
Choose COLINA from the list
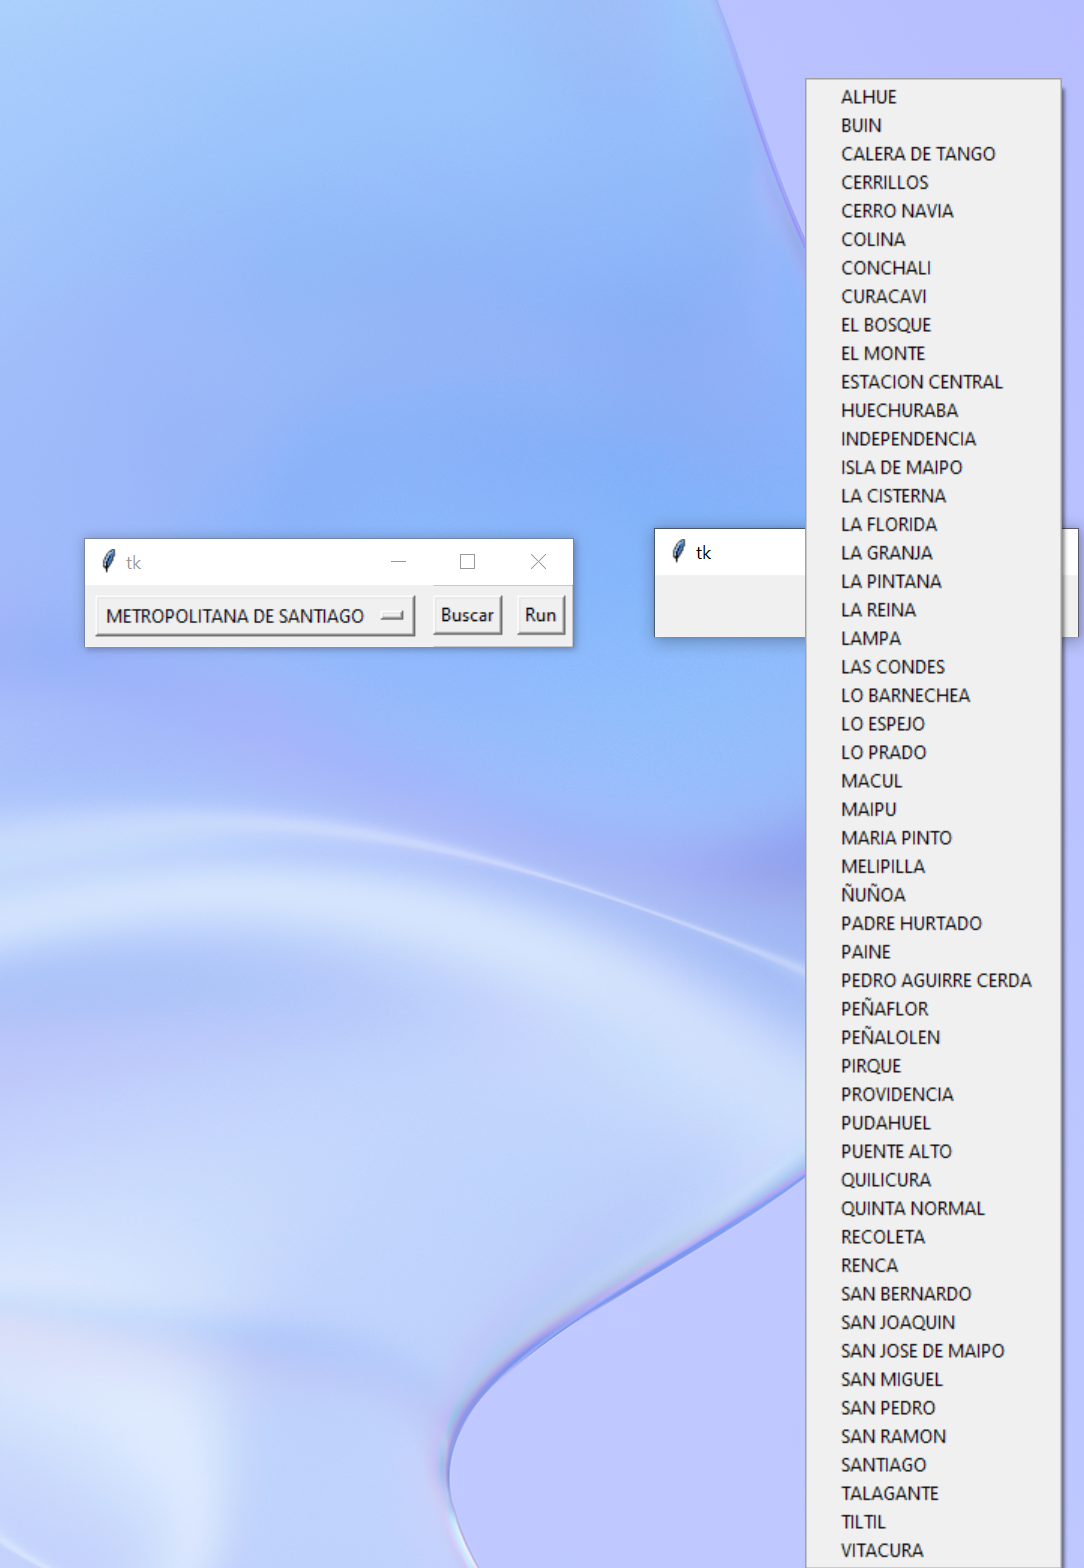point(933,239)
